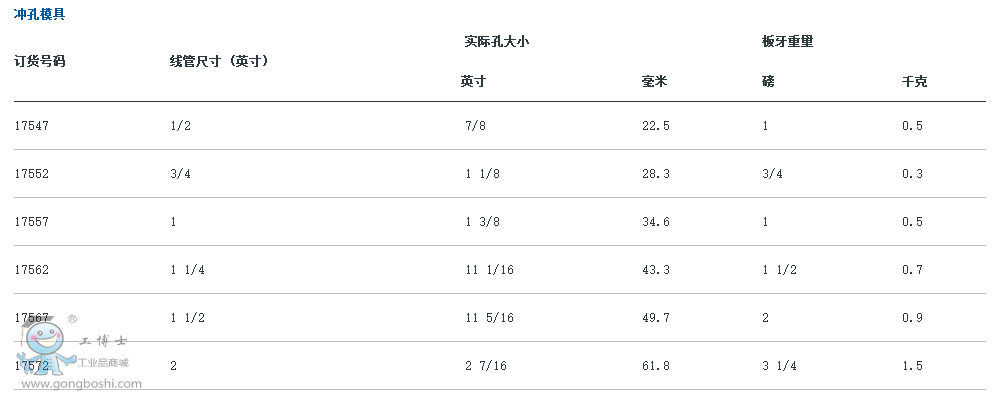999x403 pixels.
Task: Click order number 17562
Action: click(x=32, y=270)
